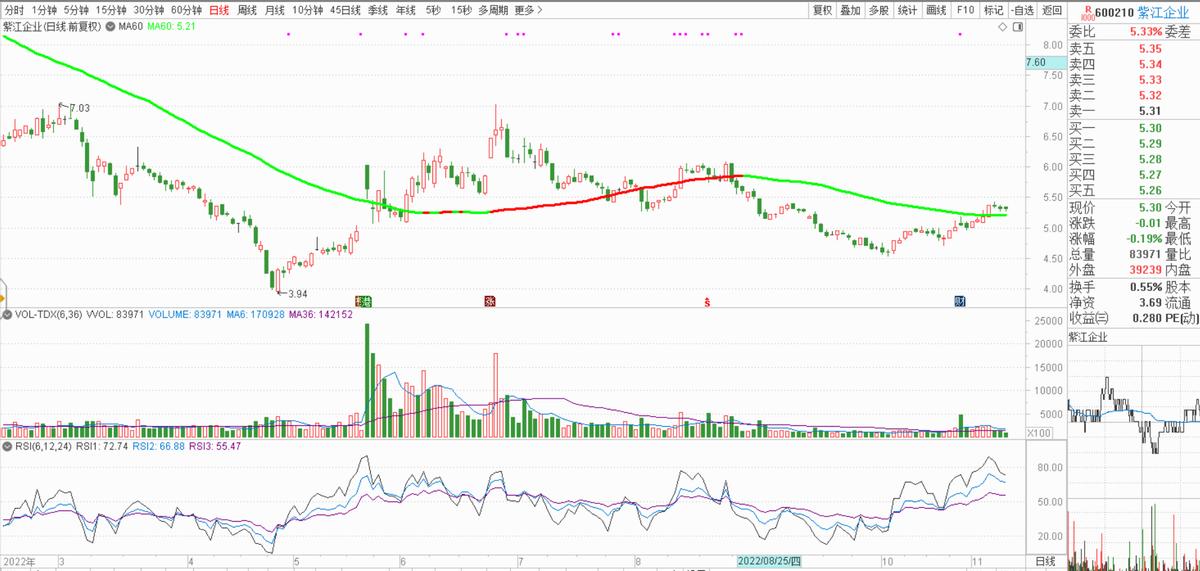Image resolution: width=1200 pixels, height=571 pixels.
Task: Click the 叠加 overlay button
Action: pyautogui.click(x=850, y=9)
